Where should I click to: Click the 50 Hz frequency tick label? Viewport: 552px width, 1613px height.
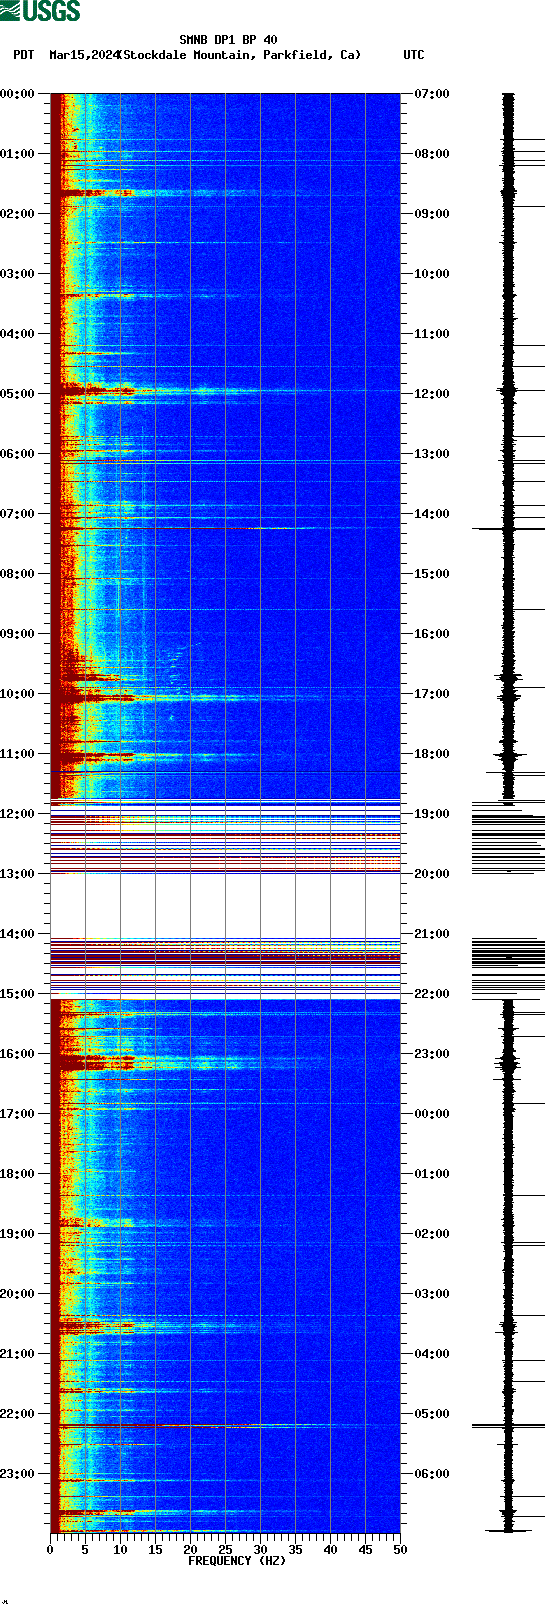[400, 1550]
